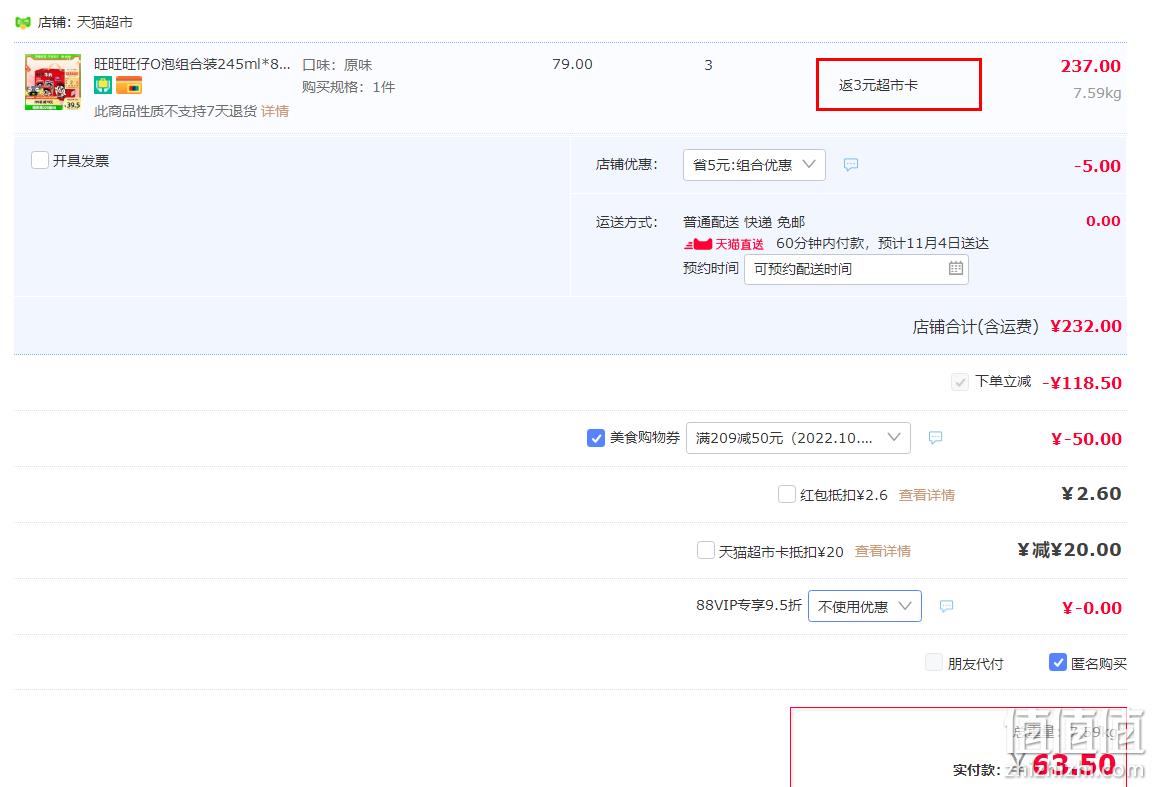This screenshot has width=1154, height=787.
Task: Click the calendar icon in delivery time field
Action: 955,269
